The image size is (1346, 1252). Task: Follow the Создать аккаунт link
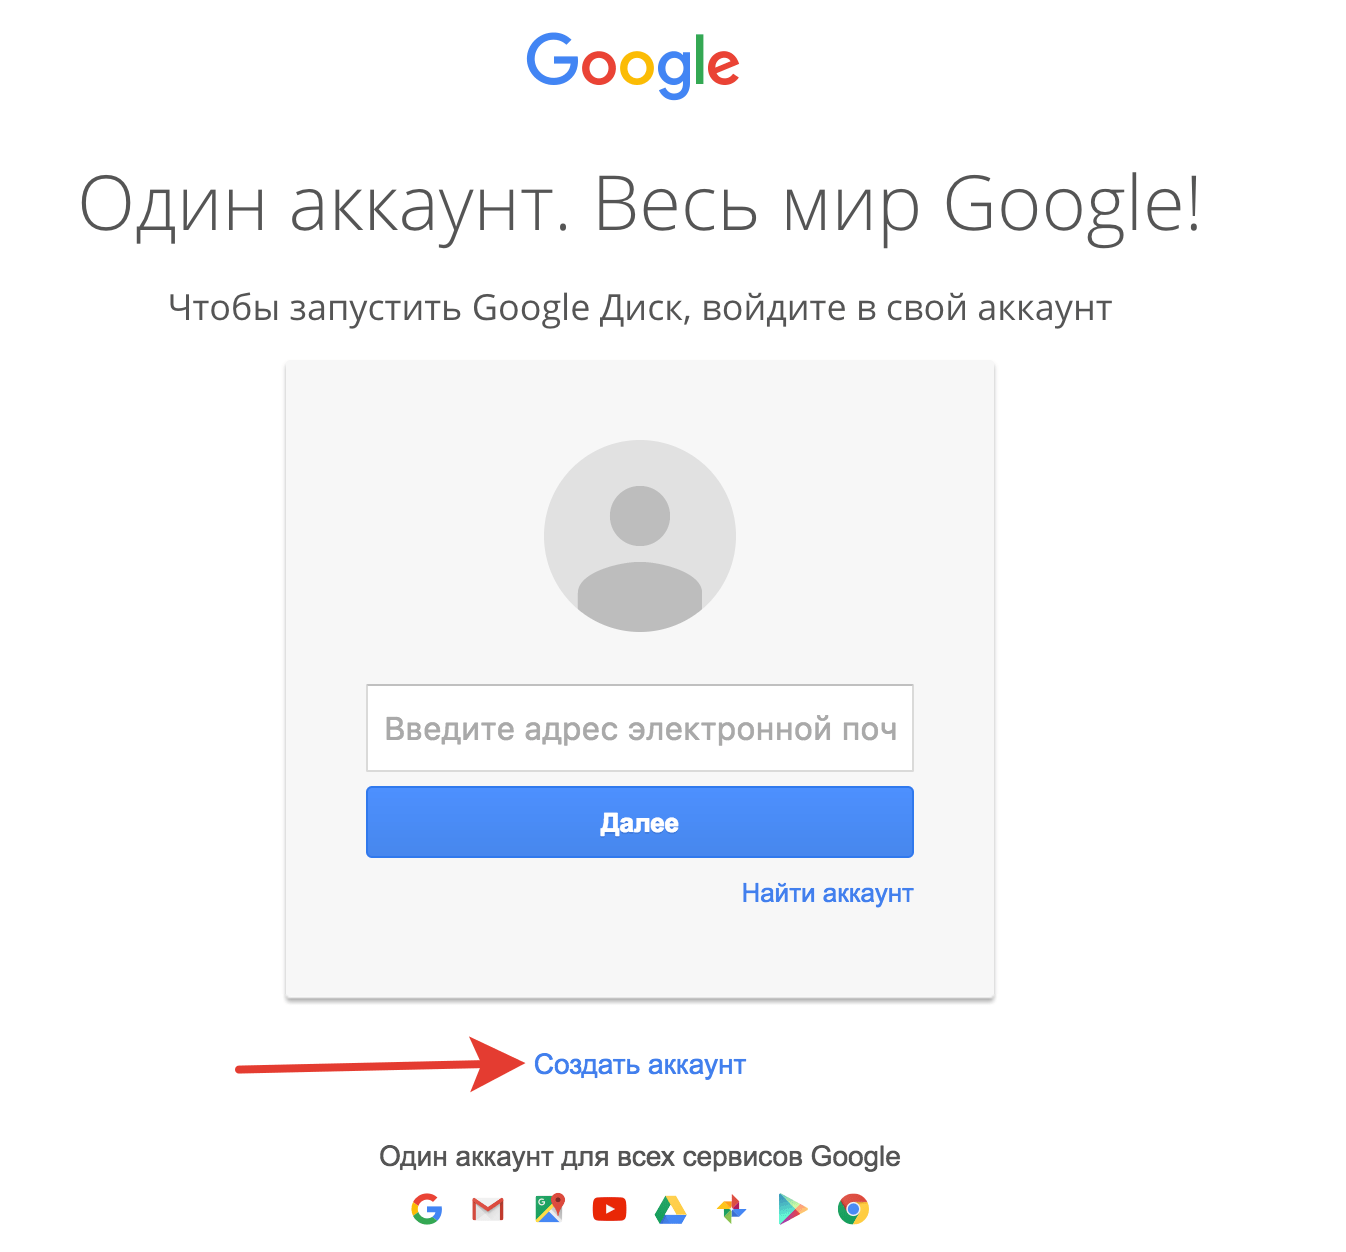[x=640, y=1065]
